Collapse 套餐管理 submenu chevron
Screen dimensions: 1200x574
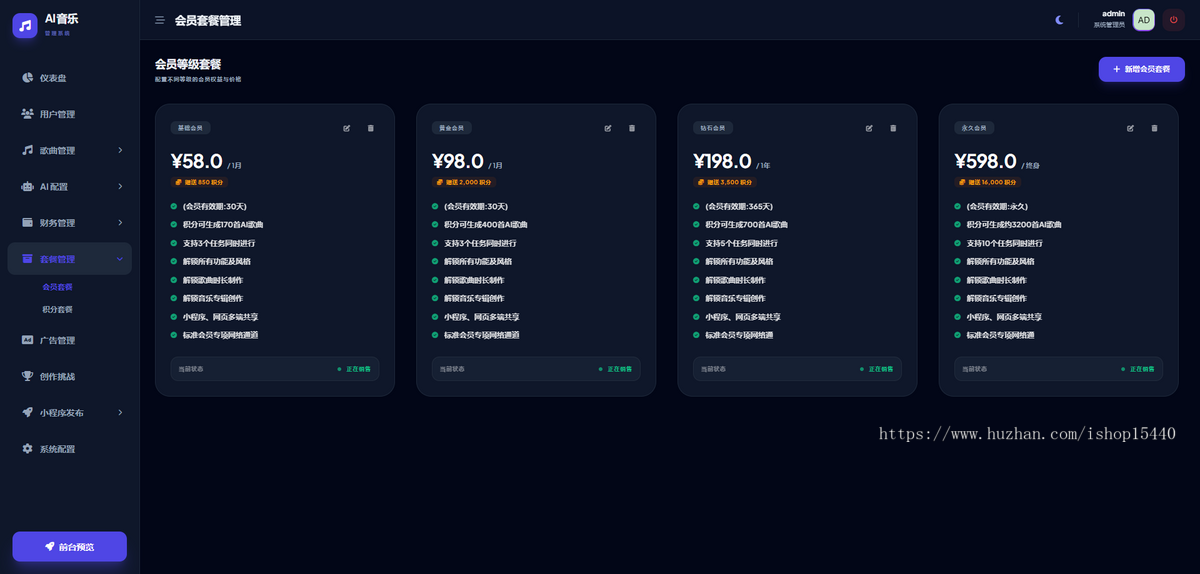pos(120,259)
